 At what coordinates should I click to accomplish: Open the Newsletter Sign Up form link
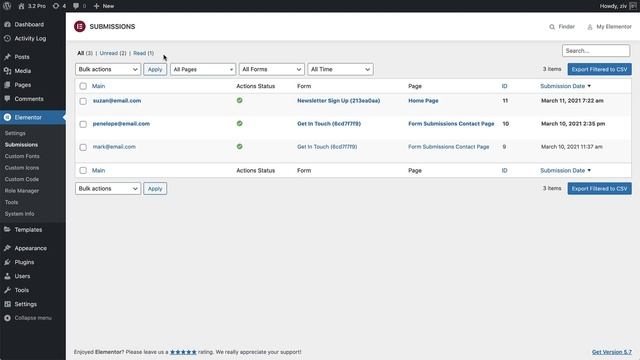click(338, 100)
